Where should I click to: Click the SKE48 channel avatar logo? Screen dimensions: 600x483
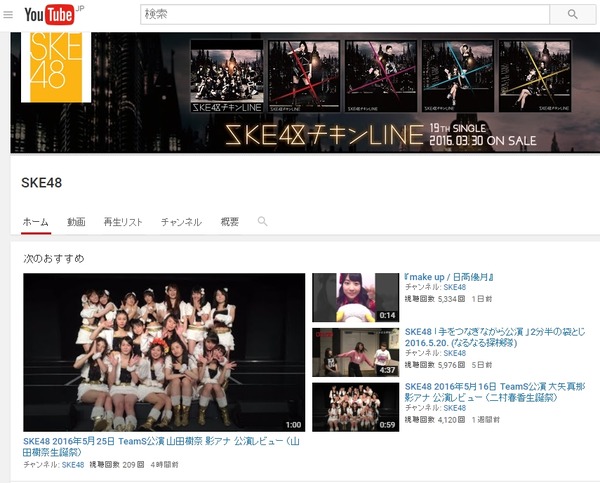pos(56,67)
